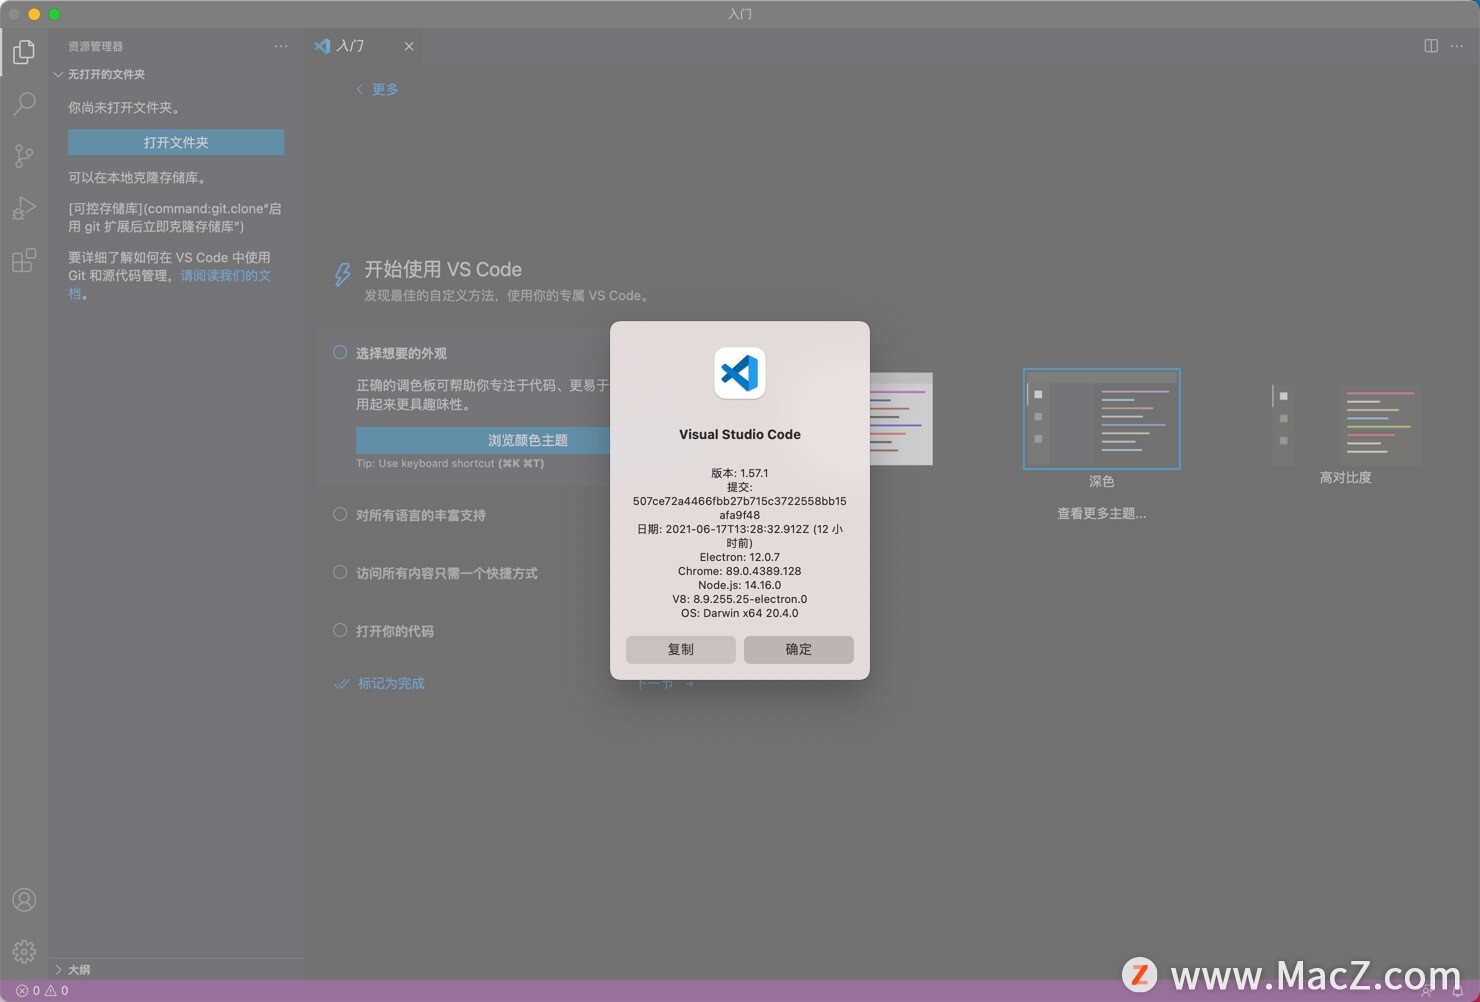Open the Manage gear icon

pyautogui.click(x=24, y=951)
